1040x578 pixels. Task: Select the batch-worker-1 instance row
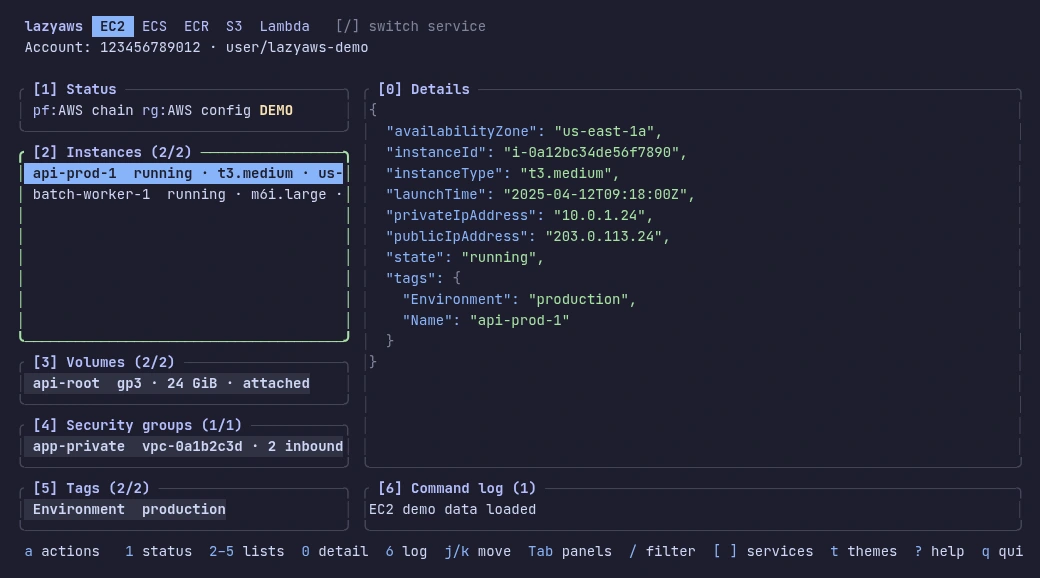coord(184,195)
